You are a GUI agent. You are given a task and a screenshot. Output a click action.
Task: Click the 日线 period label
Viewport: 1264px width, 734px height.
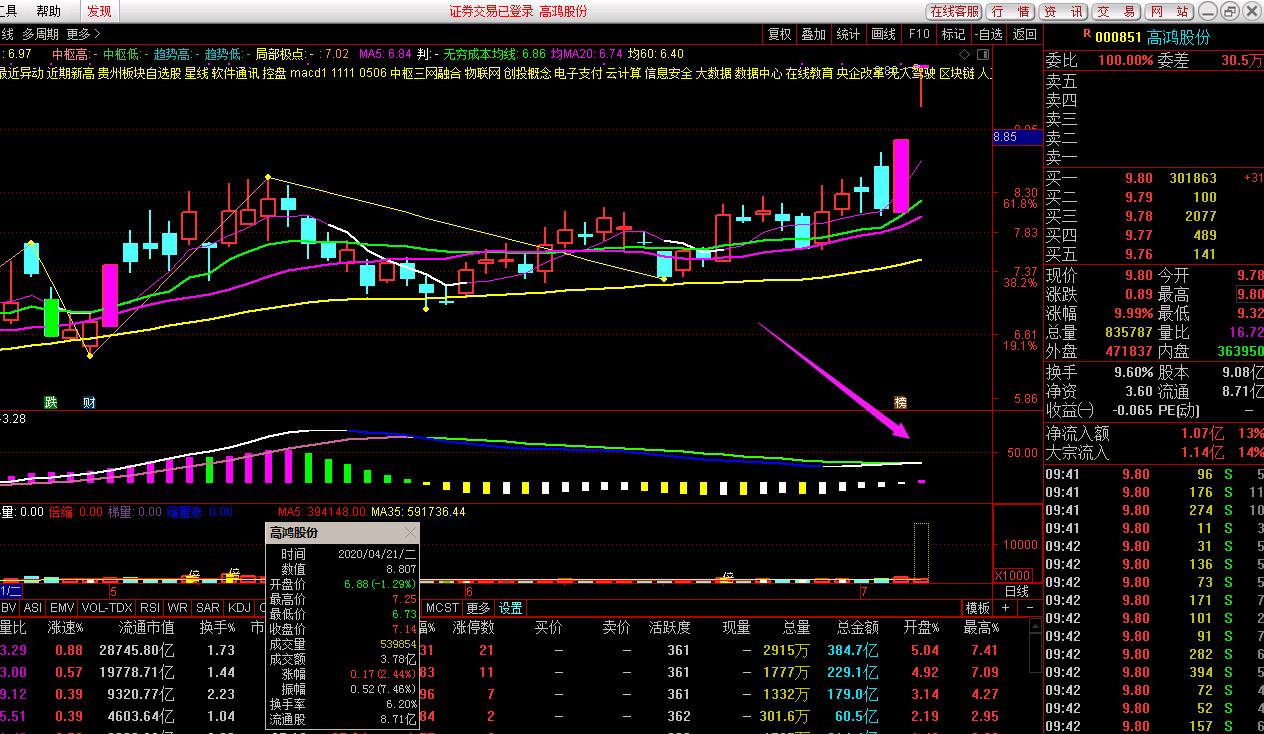pyautogui.click(x=1016, y=592)
